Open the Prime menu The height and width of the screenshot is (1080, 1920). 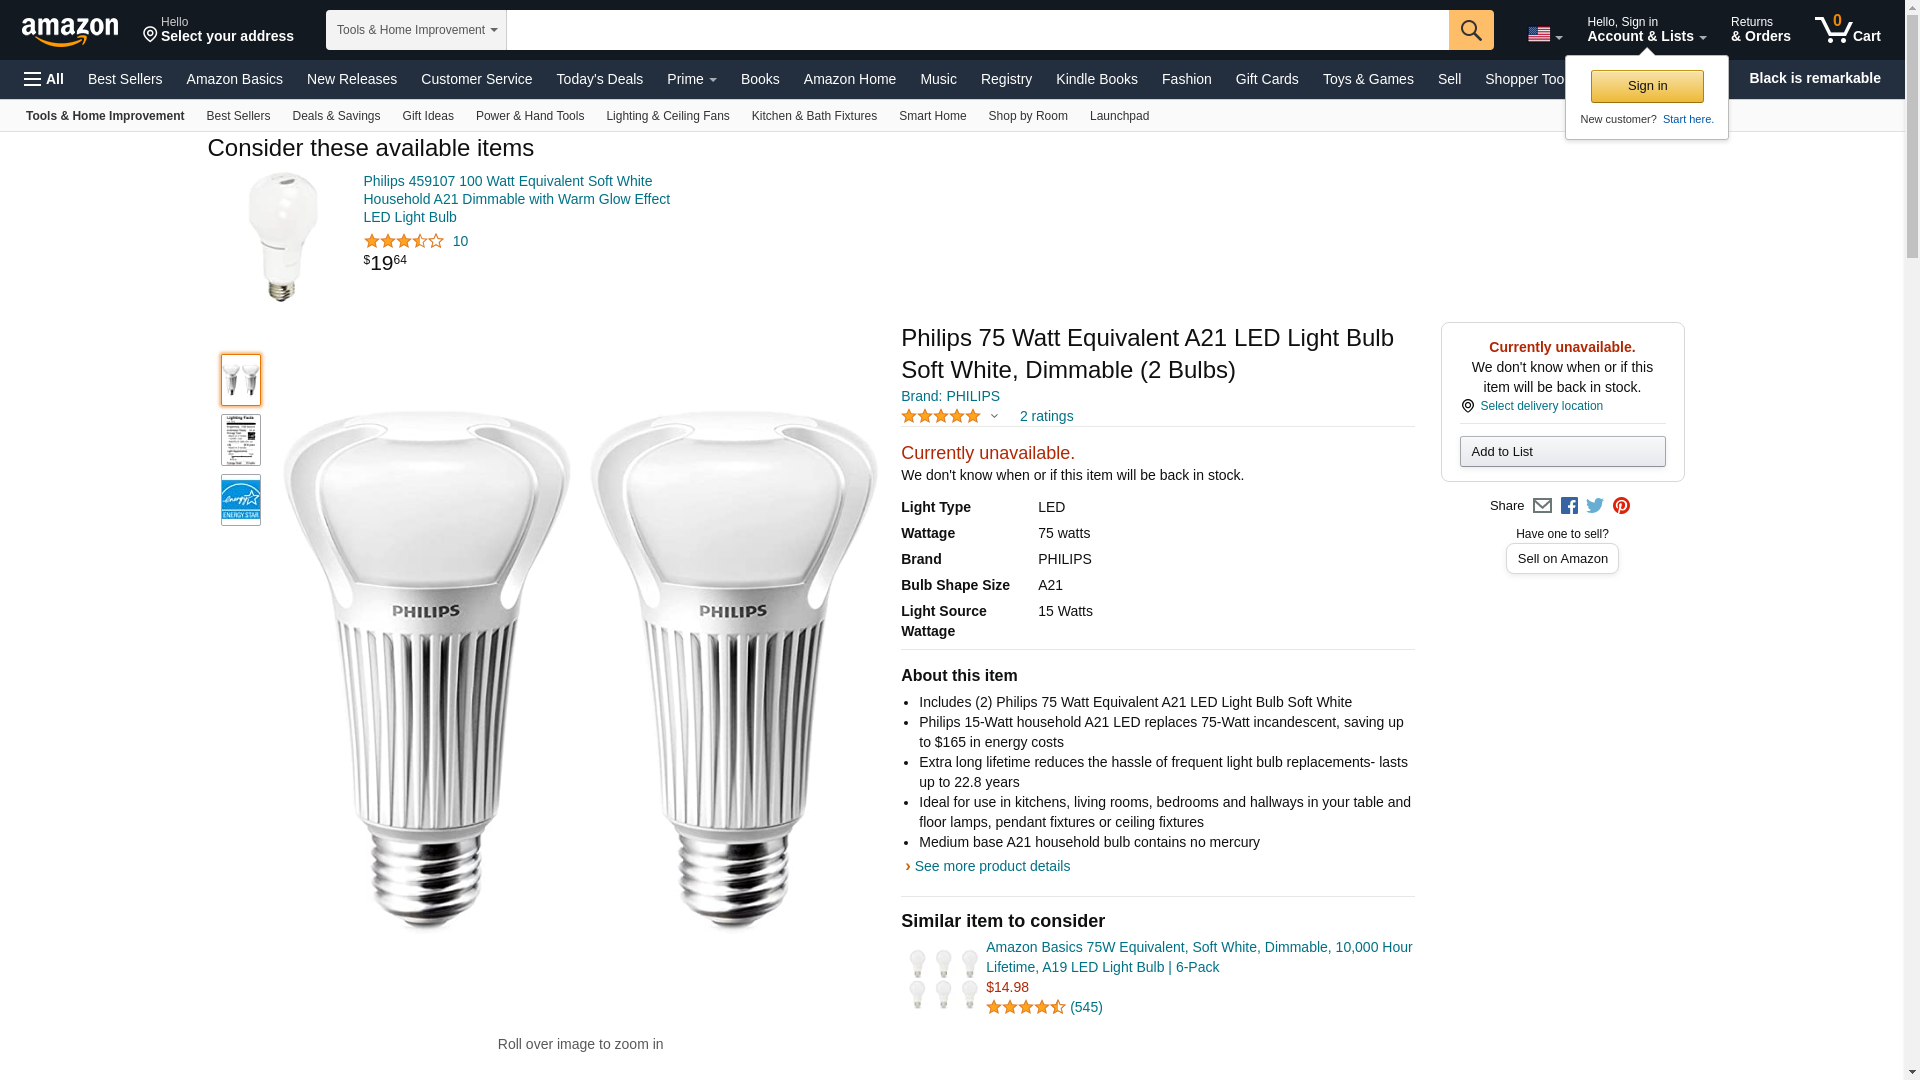pos(691,79)
